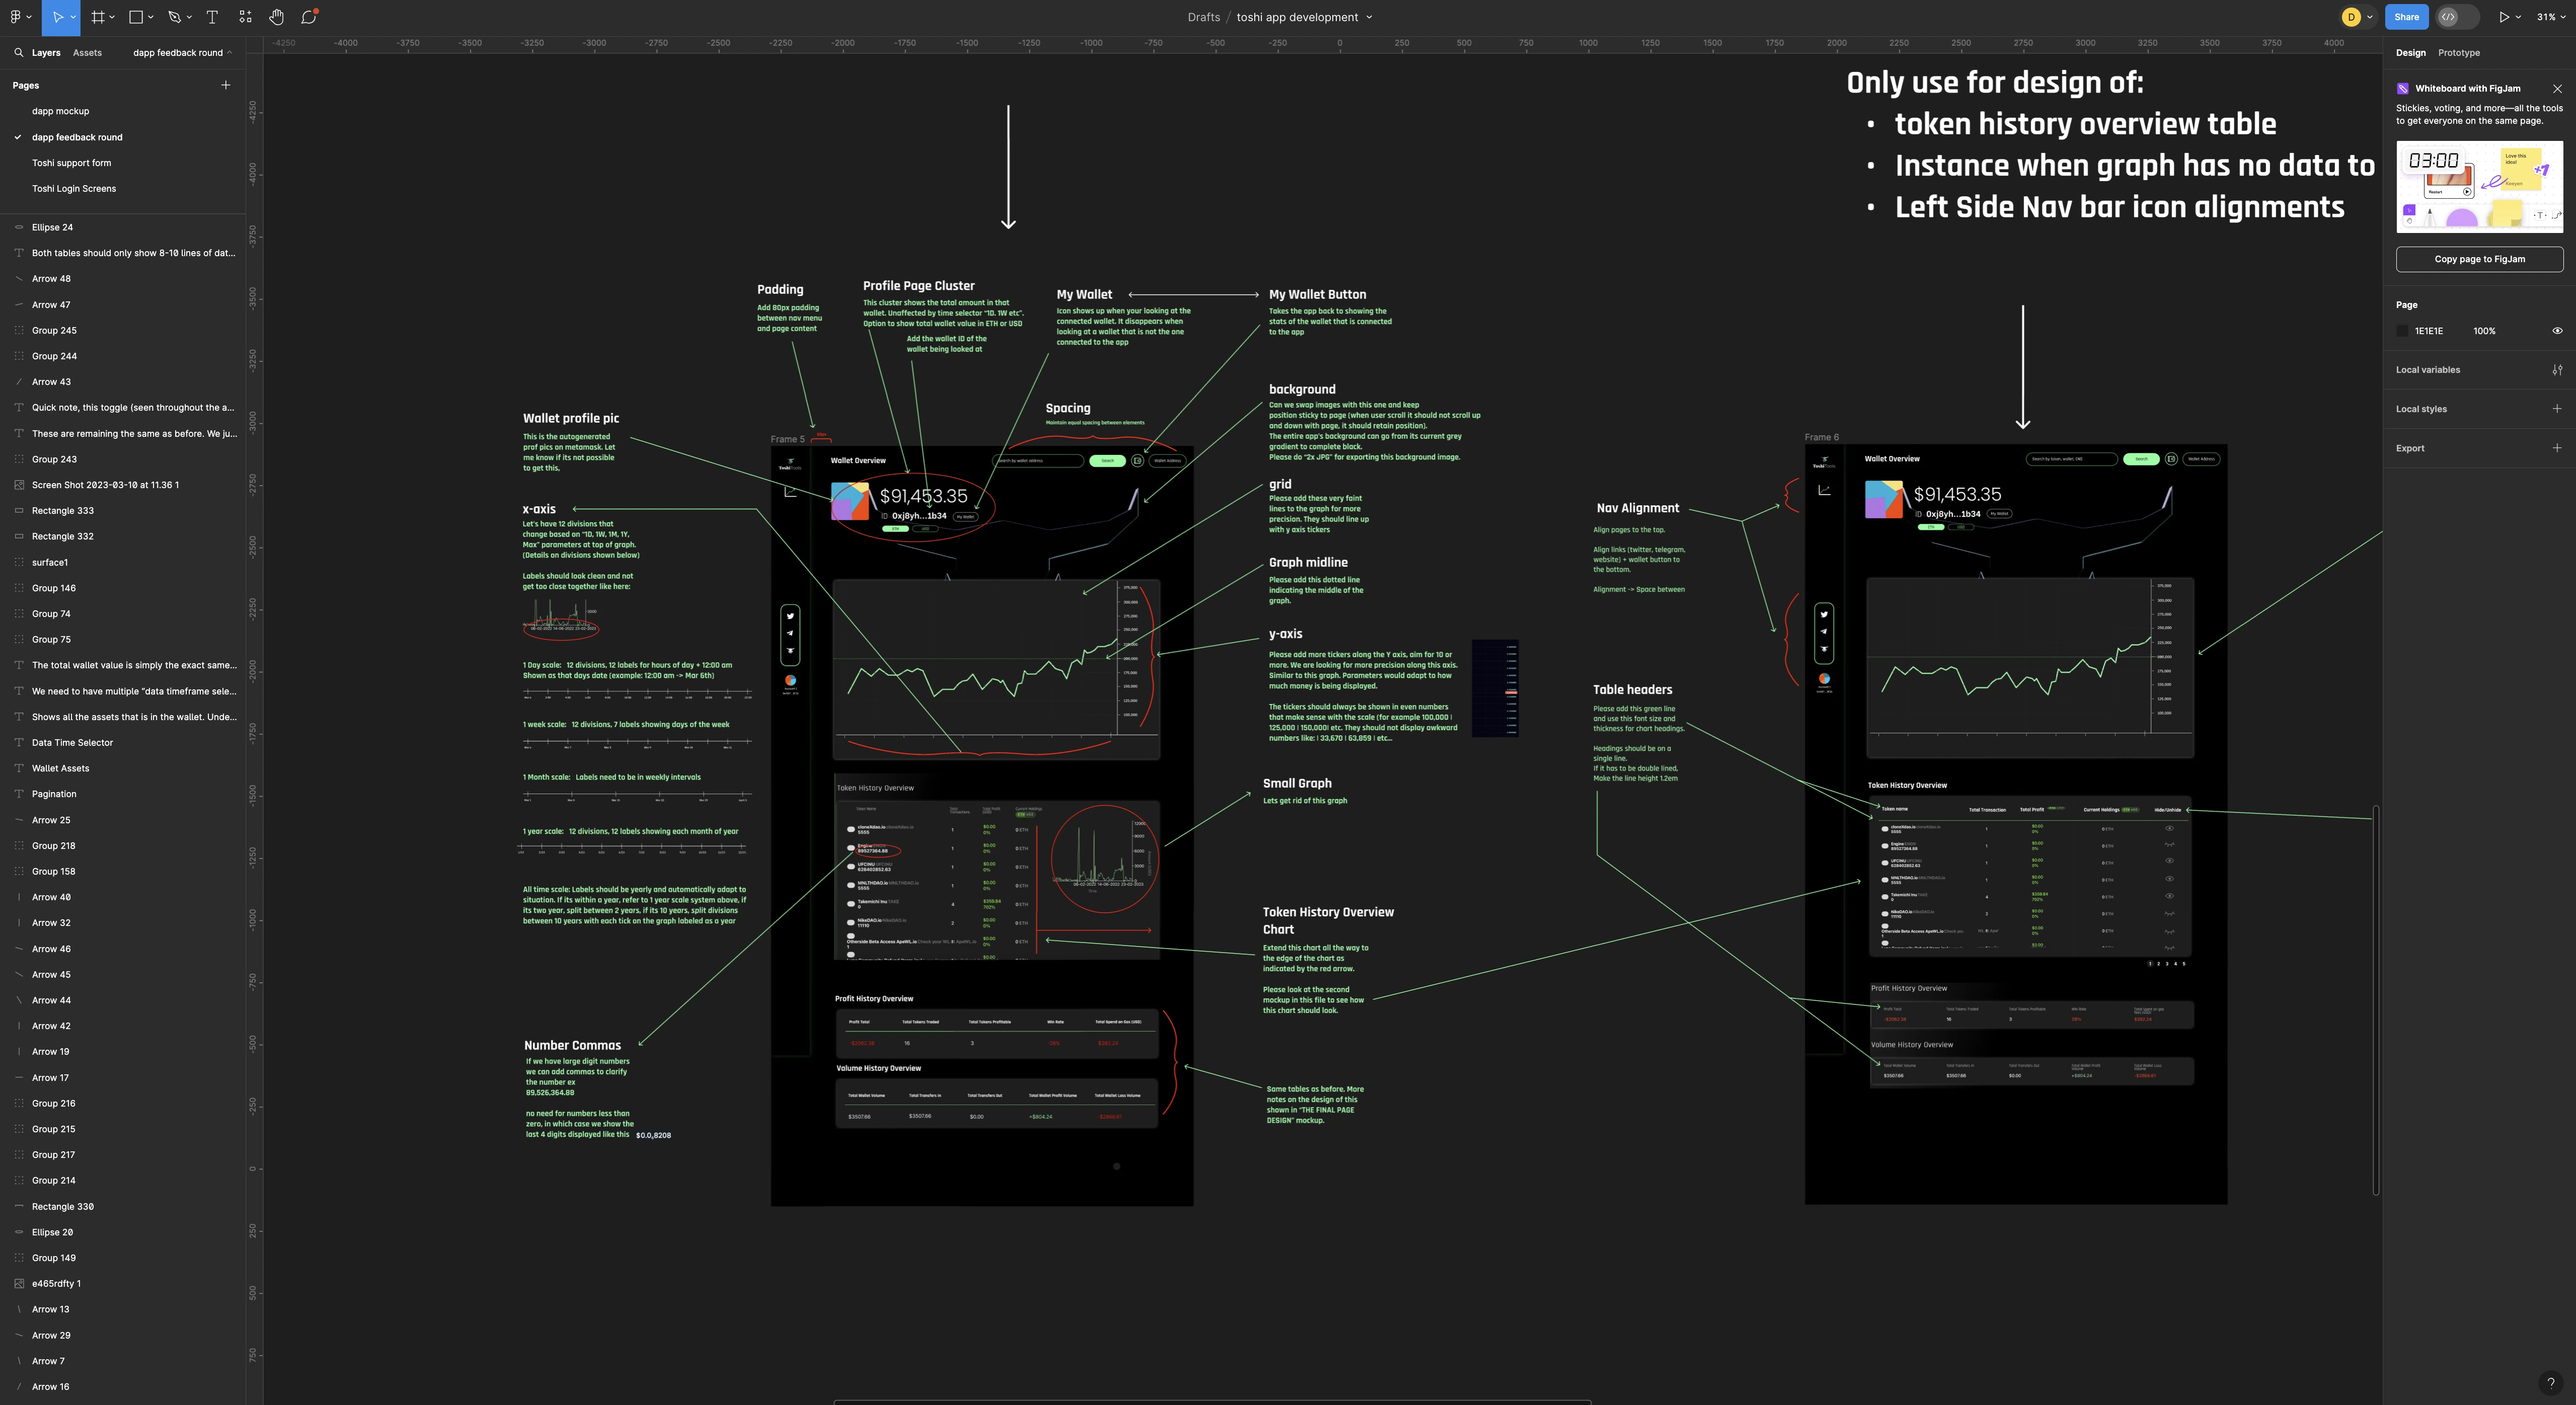Select the Hand tool
The width and height of the screenshot is (2576, 1405).
[x=276, y=17]
